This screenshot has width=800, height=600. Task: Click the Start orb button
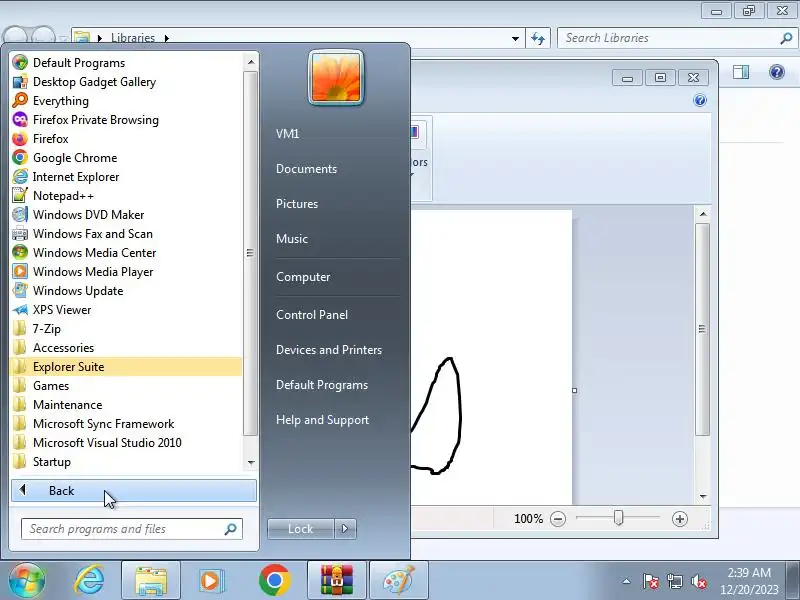[x=27, y=581]
